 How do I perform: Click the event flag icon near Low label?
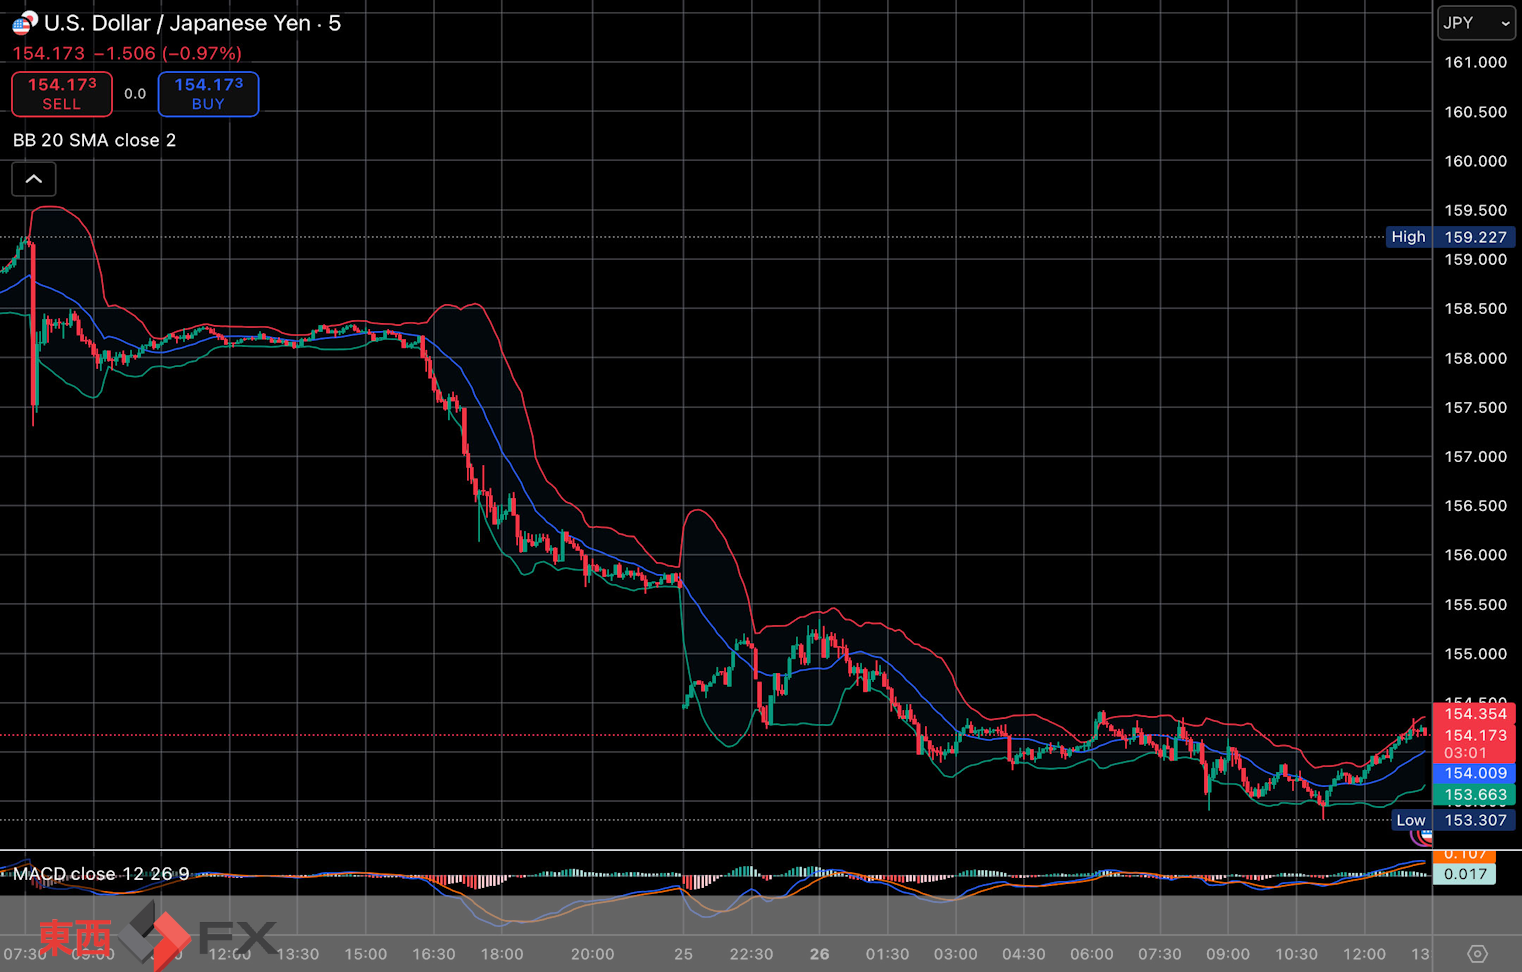(1422, 835)
